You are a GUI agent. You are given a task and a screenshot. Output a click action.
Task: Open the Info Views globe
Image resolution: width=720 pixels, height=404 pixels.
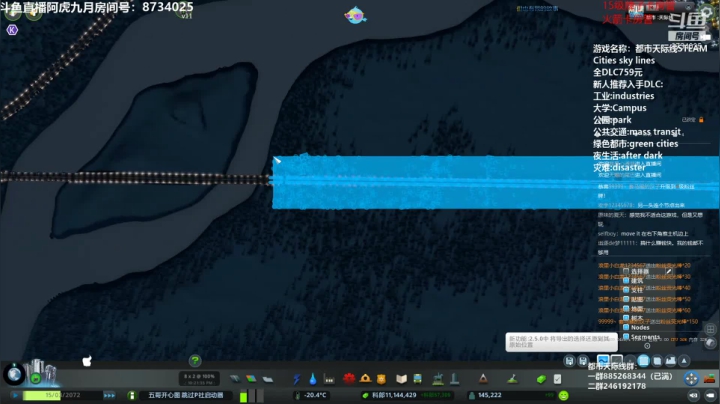(x=14, y=375)
